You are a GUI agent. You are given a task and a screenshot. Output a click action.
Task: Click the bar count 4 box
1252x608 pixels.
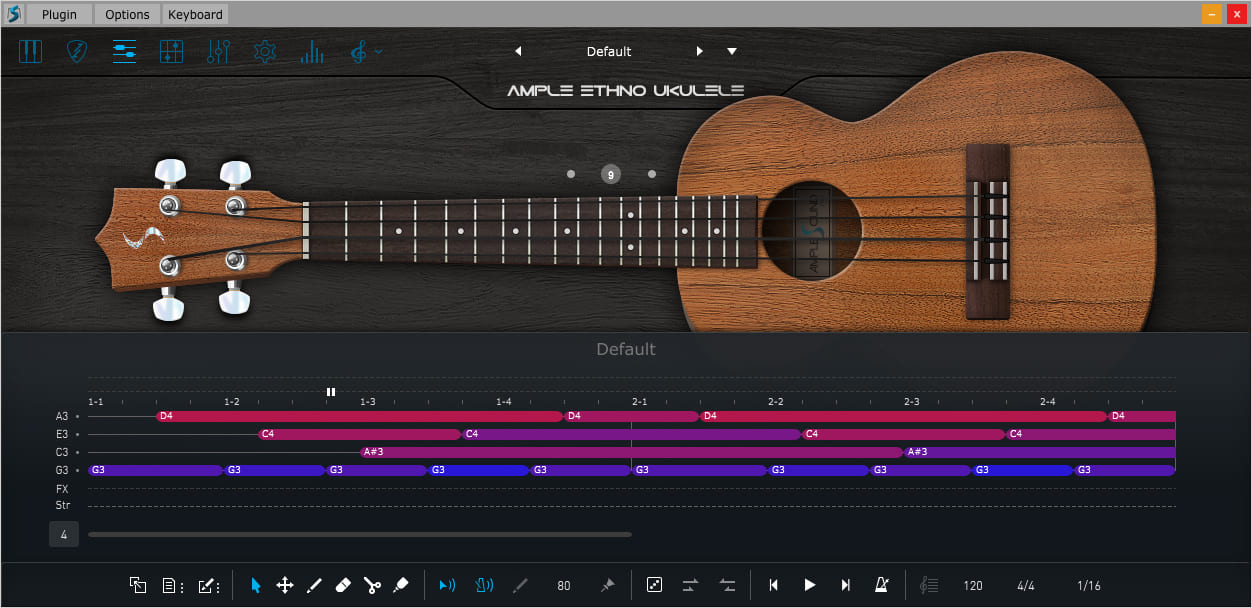(64, 535)
